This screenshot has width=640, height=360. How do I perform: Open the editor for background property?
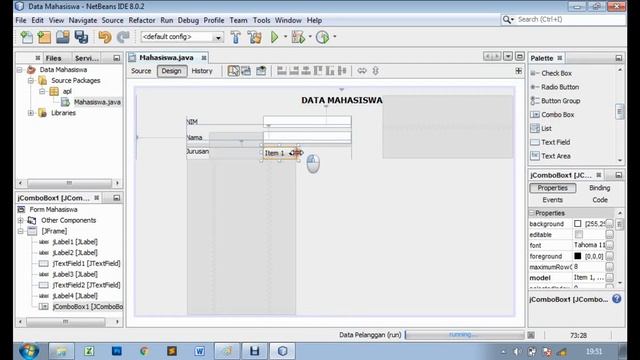[x=609, y=224]
